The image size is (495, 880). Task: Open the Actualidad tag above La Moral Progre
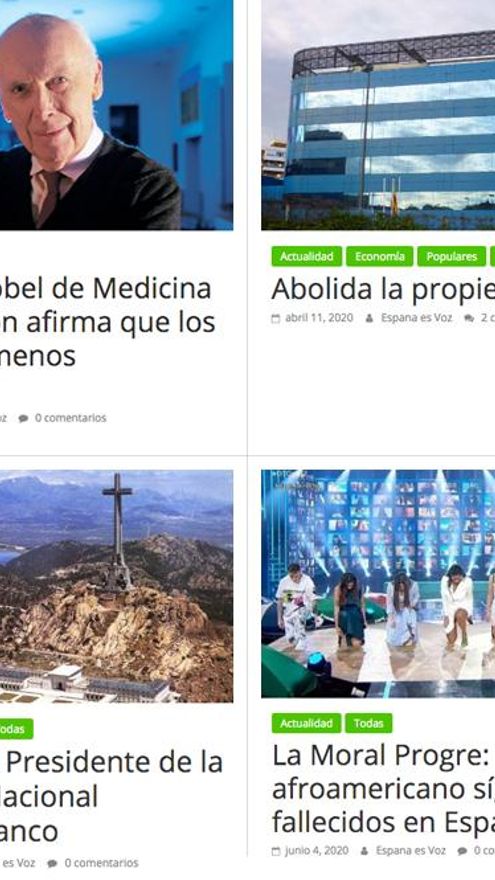(306, 723)
